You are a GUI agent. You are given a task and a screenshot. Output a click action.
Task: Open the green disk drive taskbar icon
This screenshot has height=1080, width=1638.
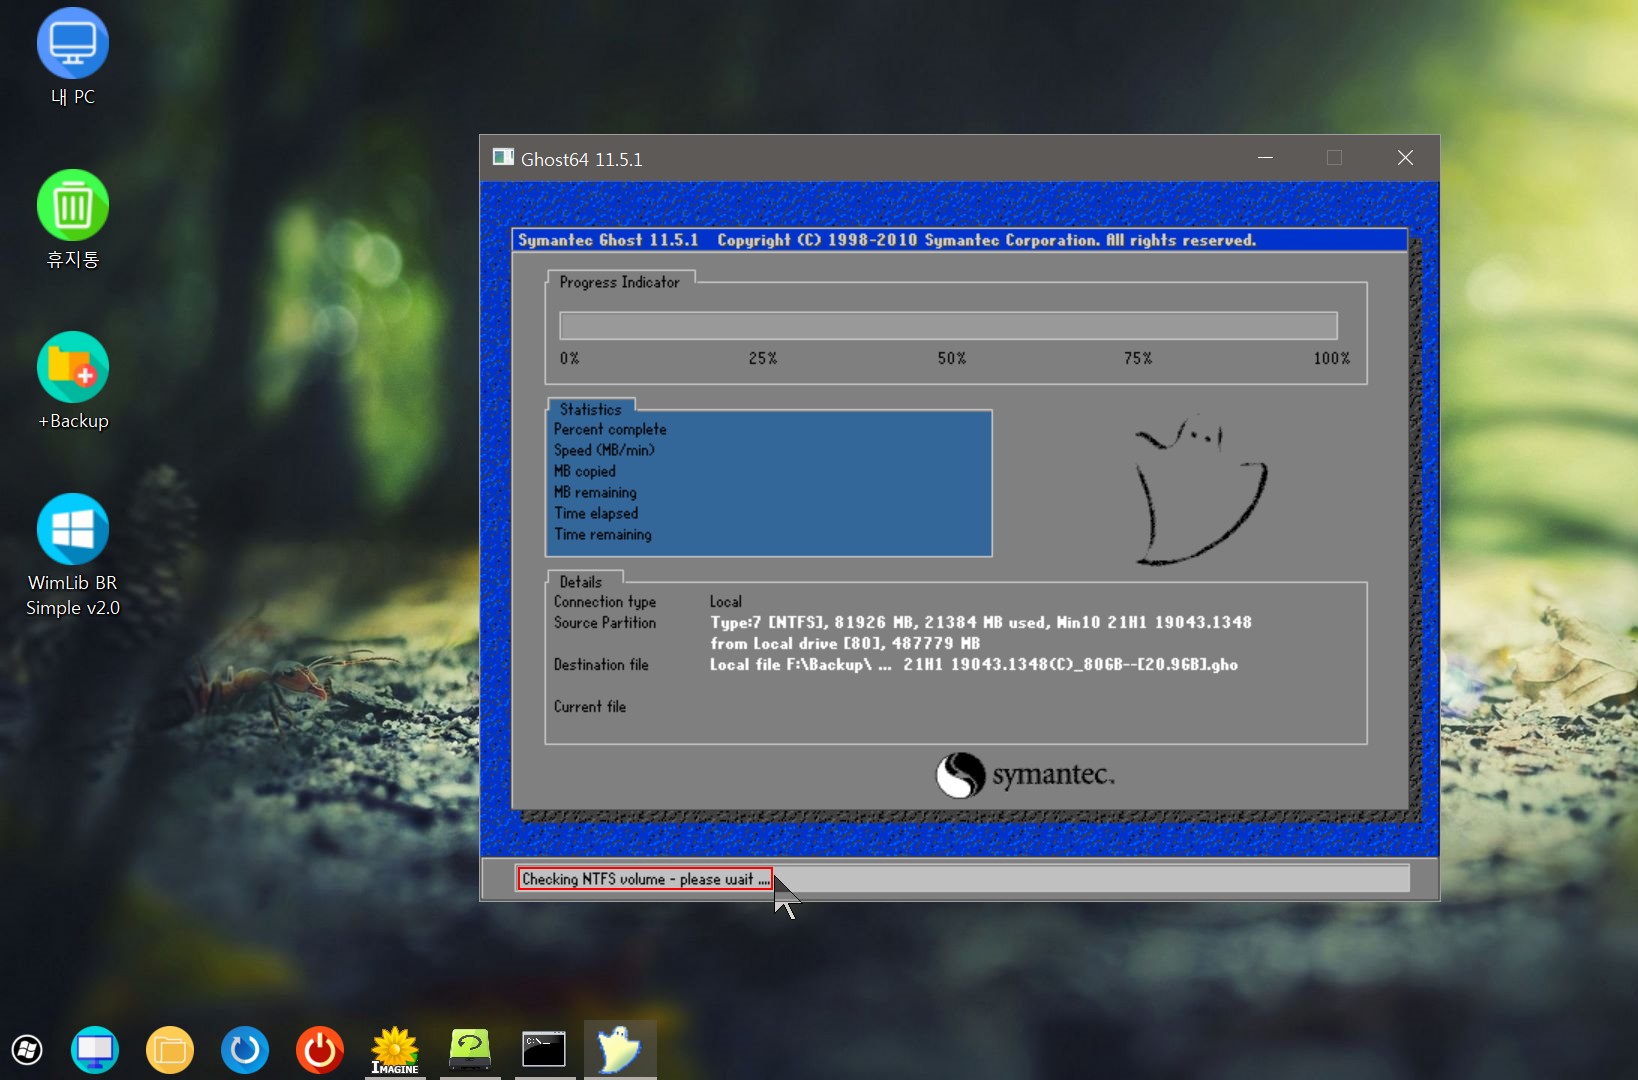(x=470, y=1050)
